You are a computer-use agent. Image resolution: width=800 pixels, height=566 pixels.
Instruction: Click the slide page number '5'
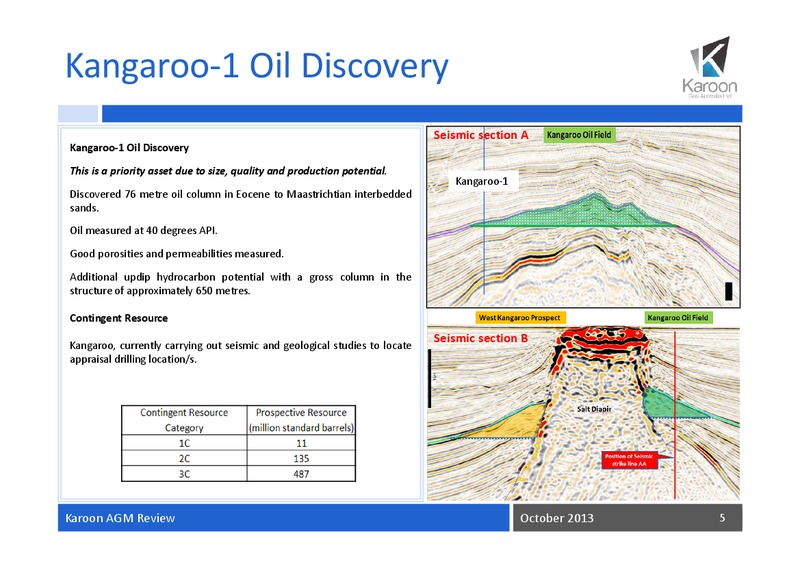click(722, 518)
